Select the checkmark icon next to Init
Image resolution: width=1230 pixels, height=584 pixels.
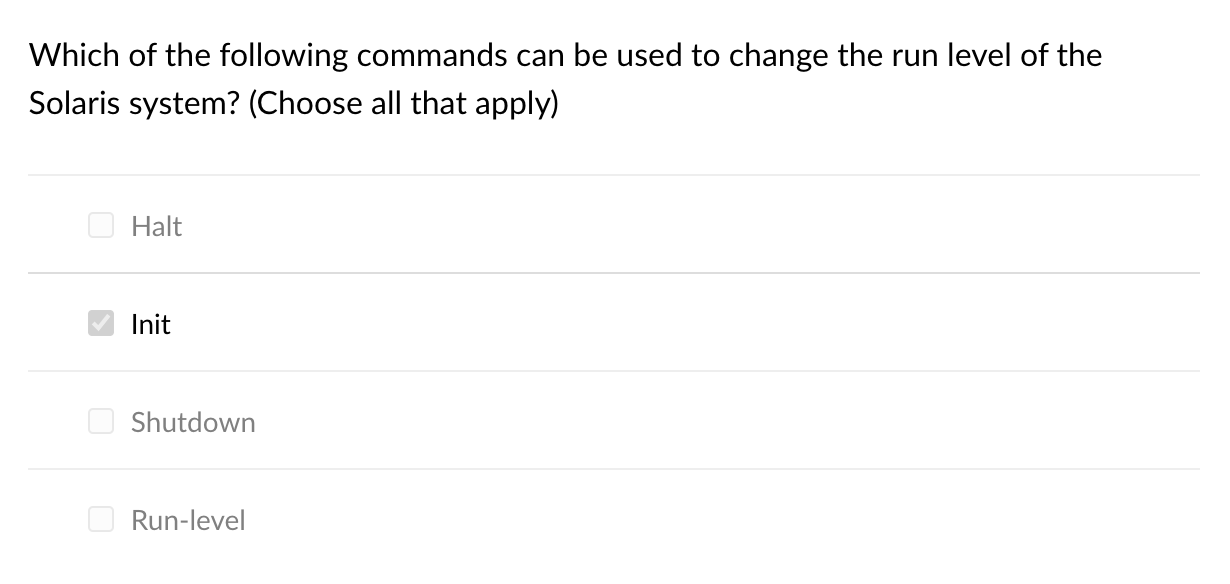(x=101, y=323)
